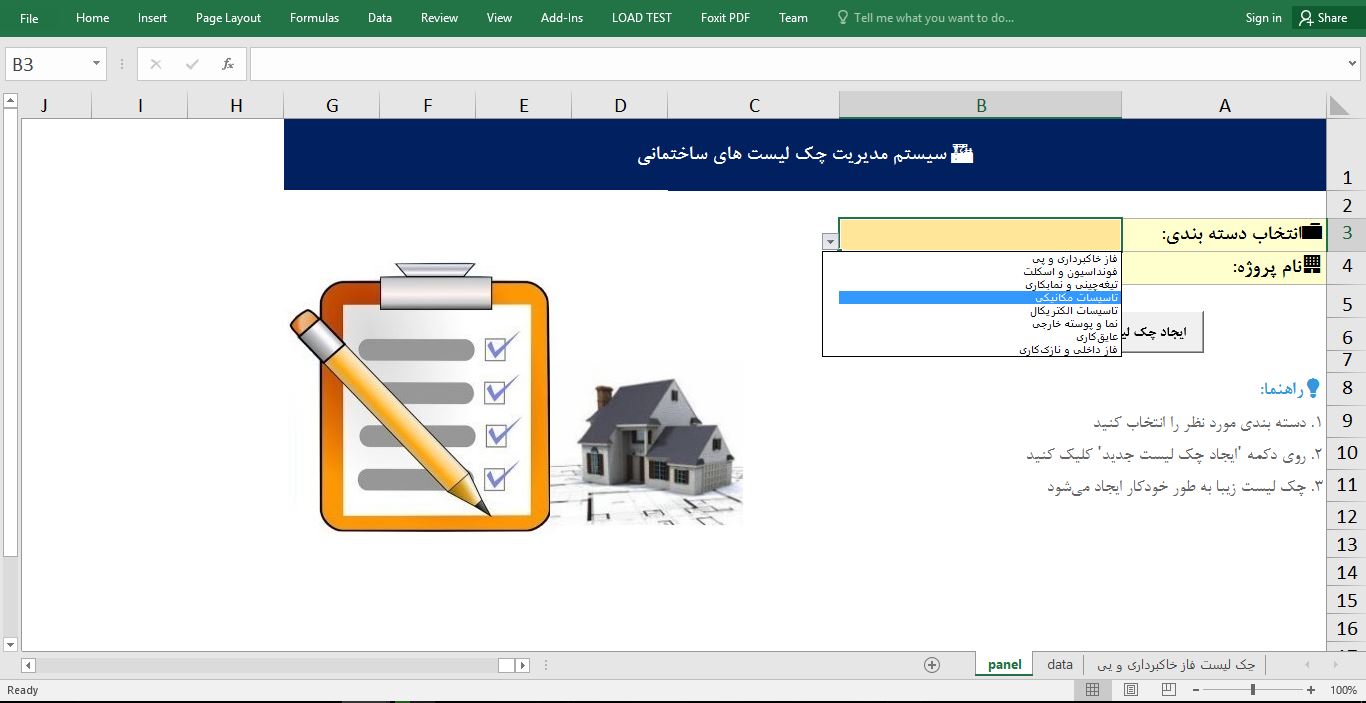Click the category combo box dropdown arrow

point(830,242)
